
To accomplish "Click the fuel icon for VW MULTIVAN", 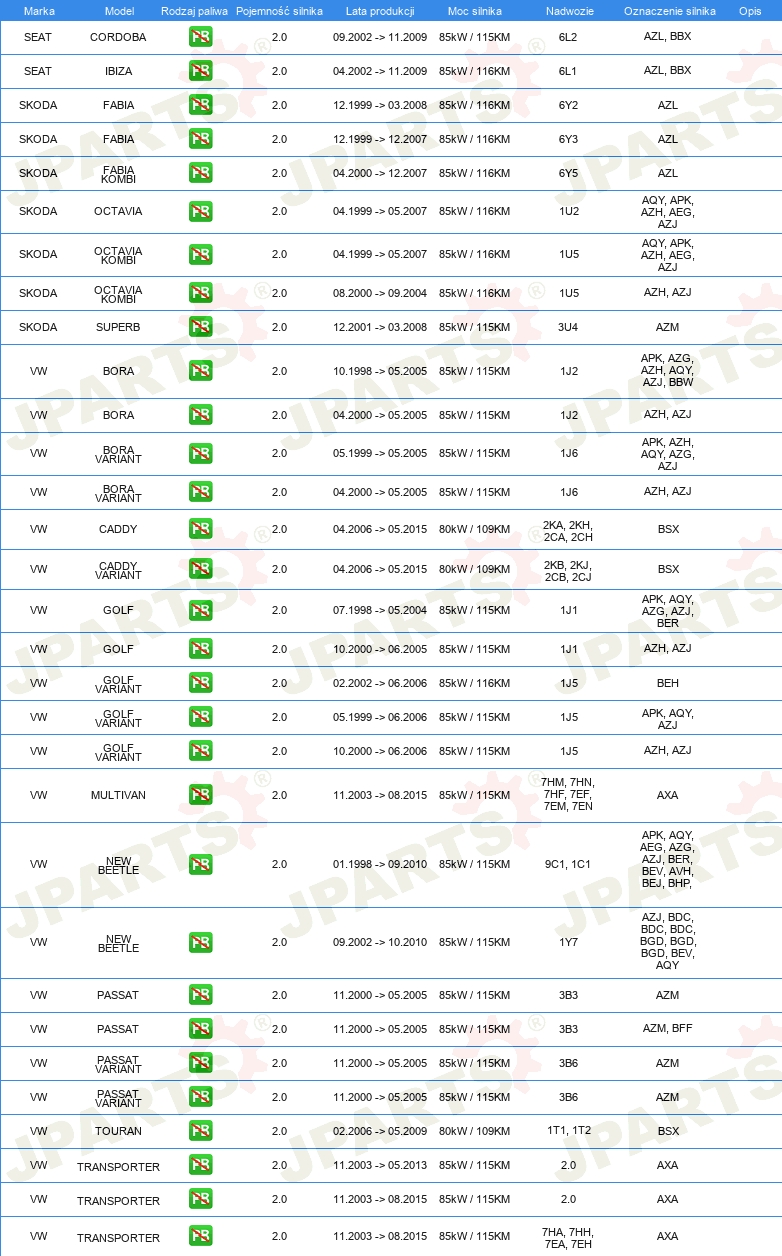I will click(200, 795).
